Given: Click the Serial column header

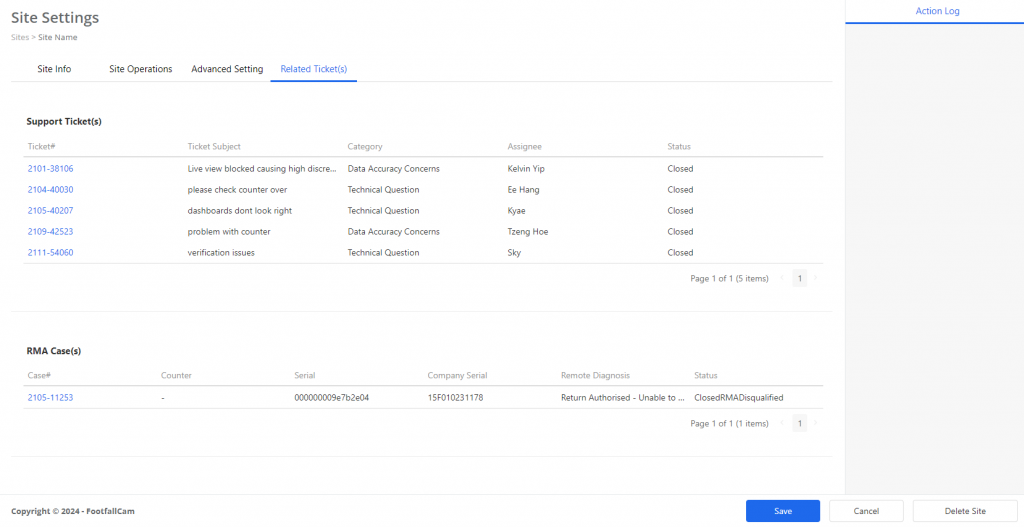Looking at the screenshot, I should click(305, 375).
